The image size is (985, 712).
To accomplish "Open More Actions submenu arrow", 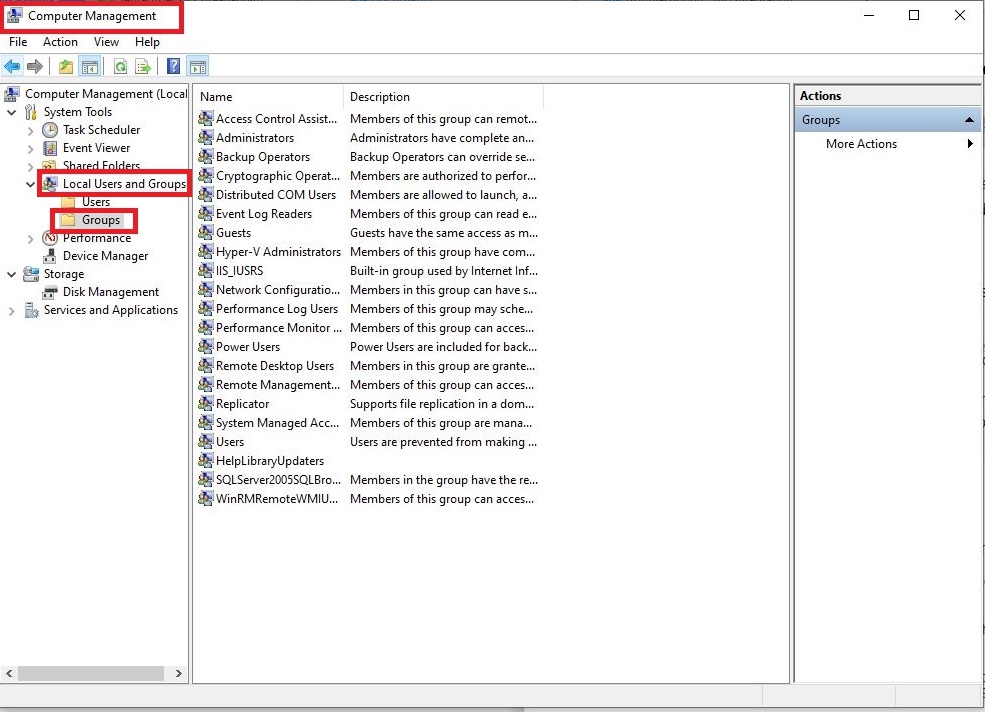I will click(x=971, y=143).
